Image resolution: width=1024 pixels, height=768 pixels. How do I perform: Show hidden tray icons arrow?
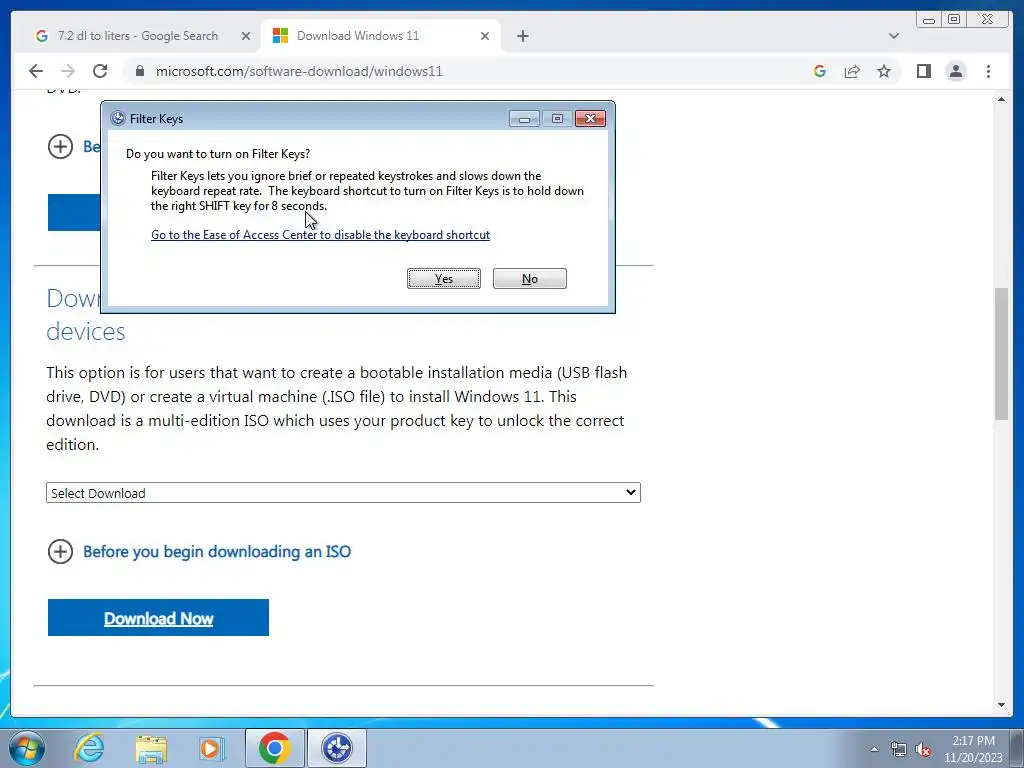874,749
